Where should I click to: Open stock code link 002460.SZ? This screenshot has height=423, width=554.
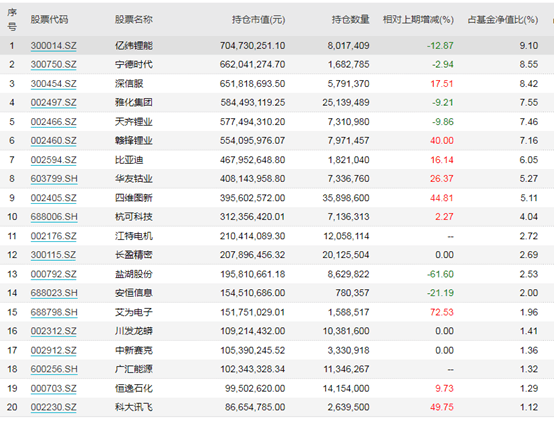point(53,141)
